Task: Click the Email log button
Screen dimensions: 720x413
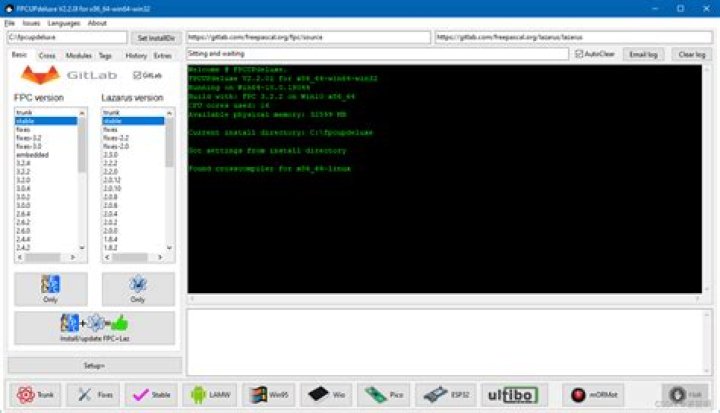Action: (x=643, y=55)
